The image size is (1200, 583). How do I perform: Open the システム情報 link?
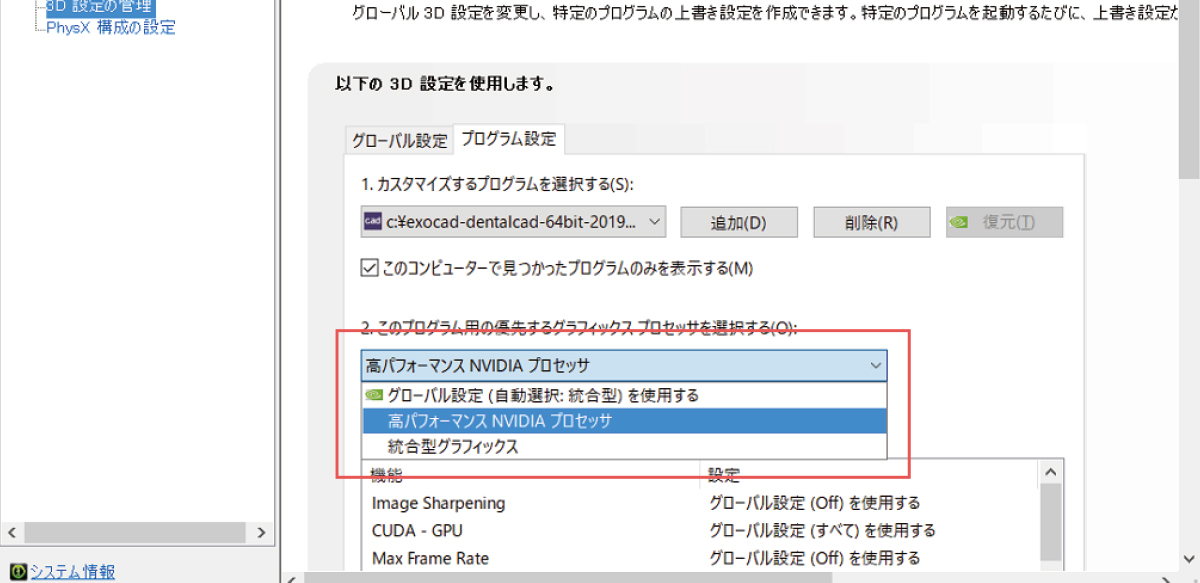(x=72, y=572)
